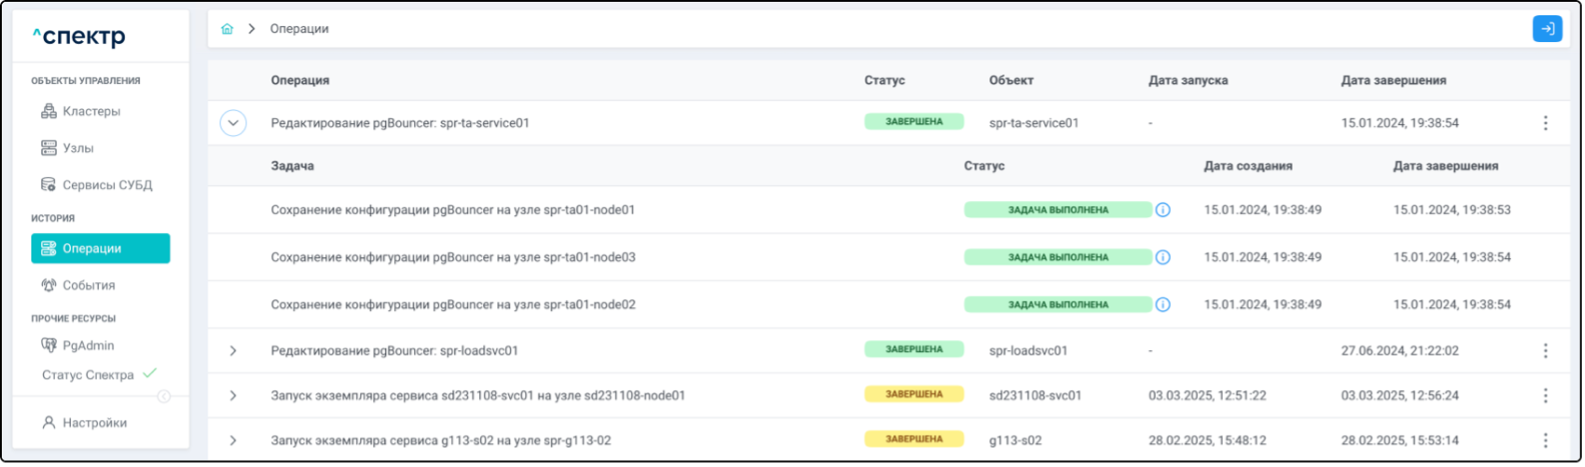Screen dimensions: 1585x467
Task: Expand the sd231108-svc01 service launch row
Action: tap(233, 395)
